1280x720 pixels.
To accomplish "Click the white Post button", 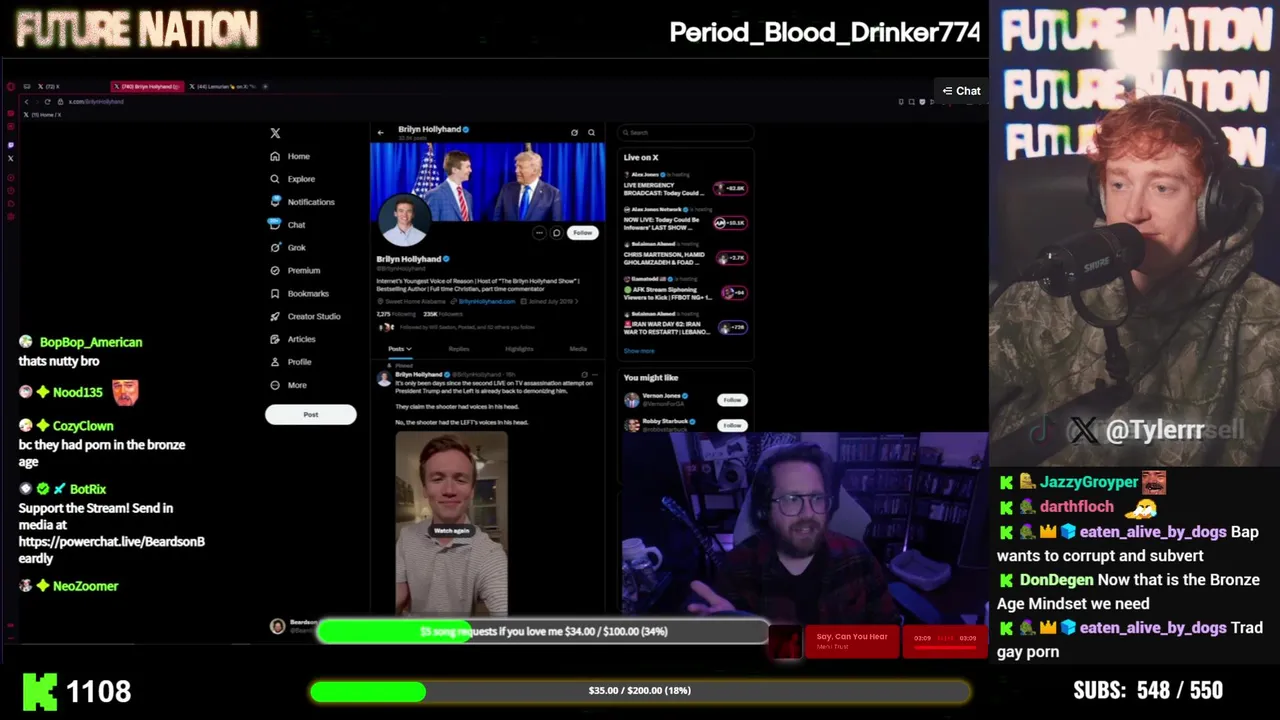I will [x=311, y=415].
